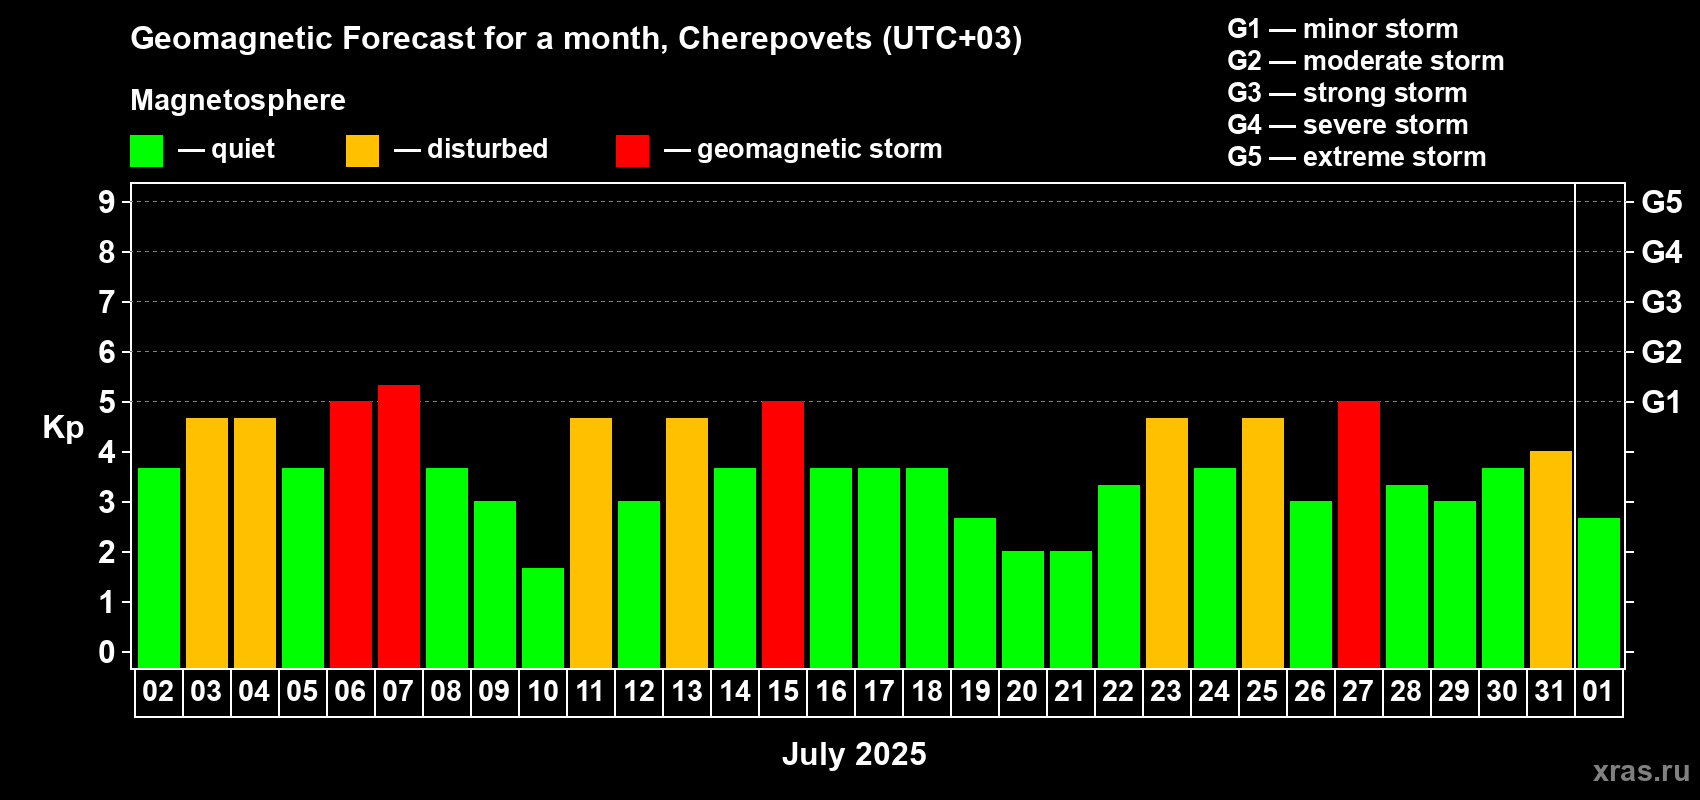The height and width of the screenshot is (800, 1700).
Task: Click date label 26 on the axis
Action: point(1310,692)
